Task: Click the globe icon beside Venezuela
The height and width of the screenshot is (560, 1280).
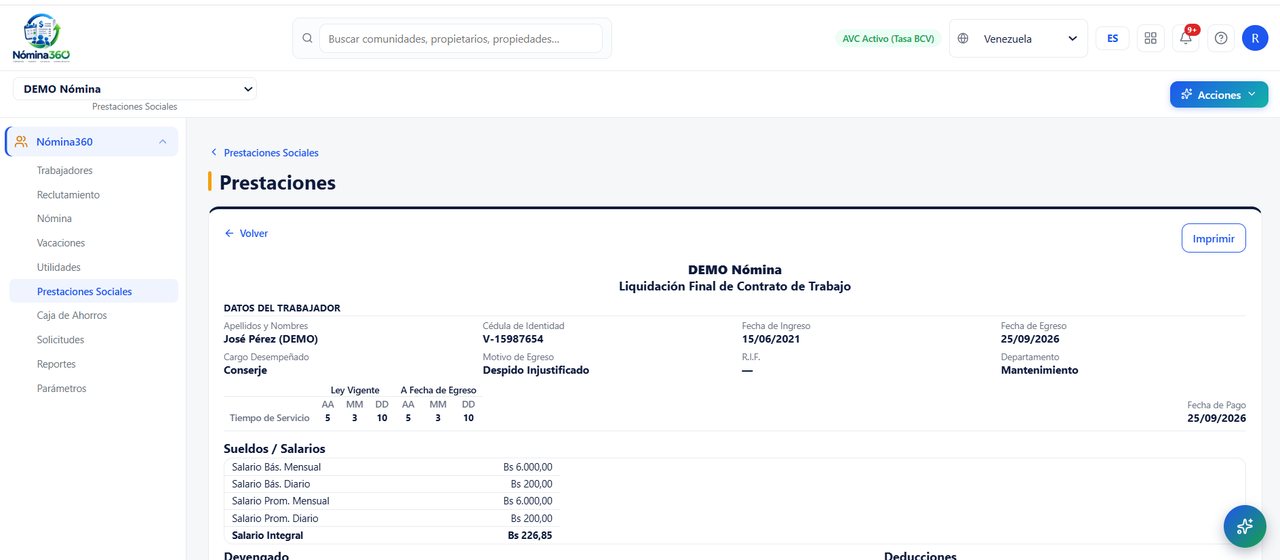Action: (963, 39)
